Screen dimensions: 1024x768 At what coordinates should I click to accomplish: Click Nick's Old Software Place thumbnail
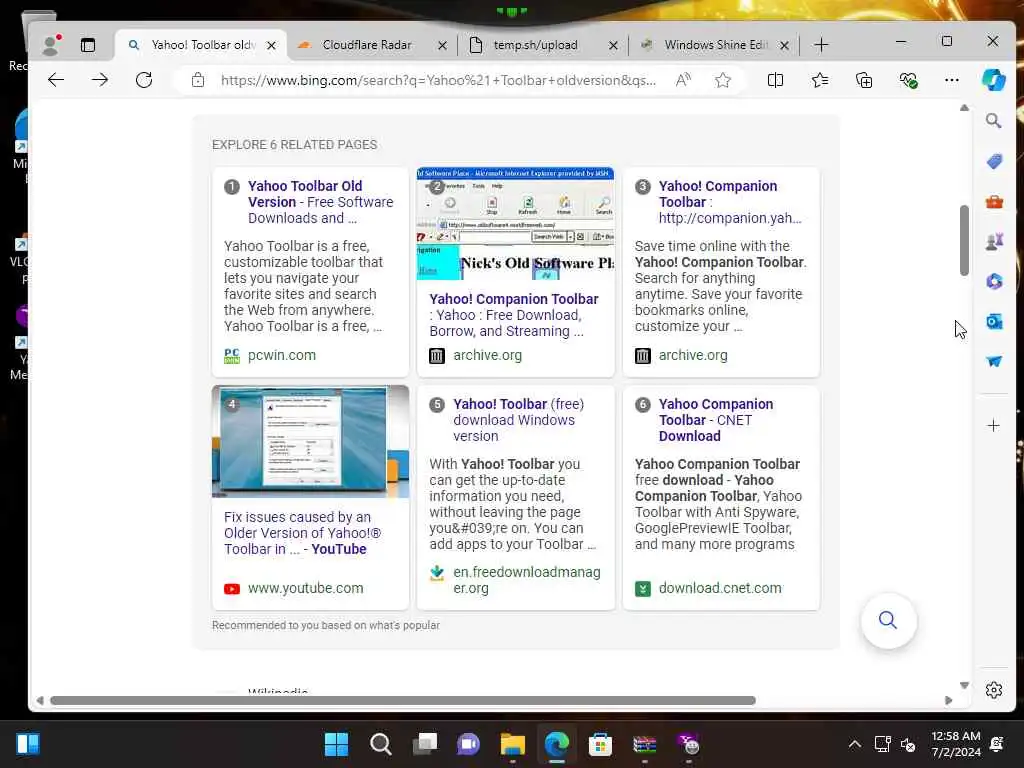[x=515, y=224]
